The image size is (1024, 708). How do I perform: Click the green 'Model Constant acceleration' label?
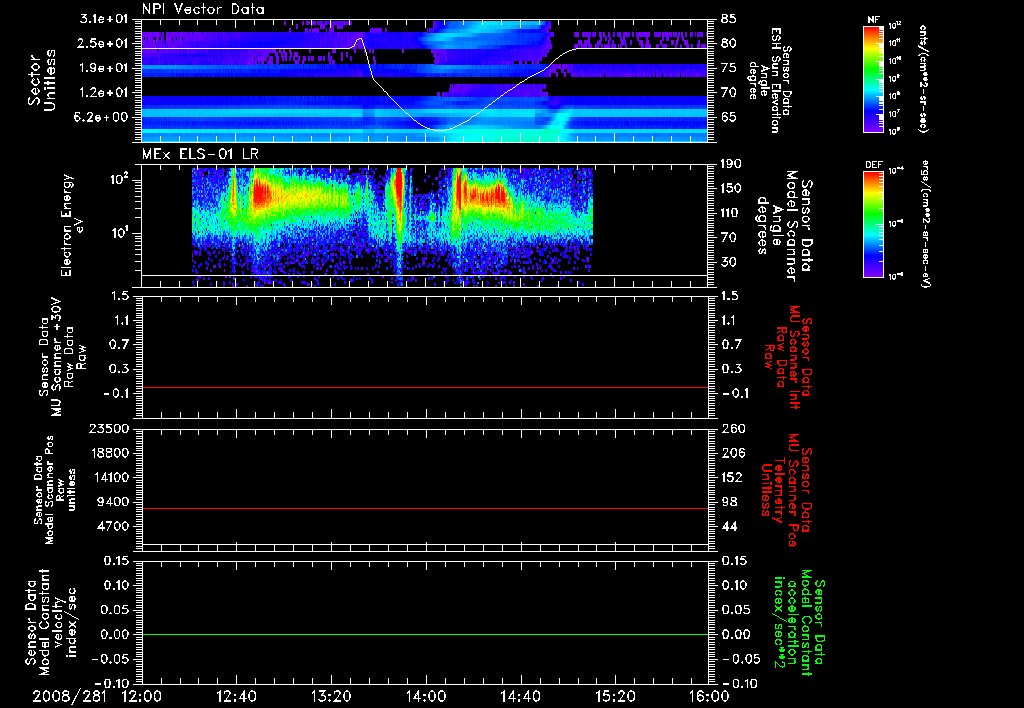(799, 624)
